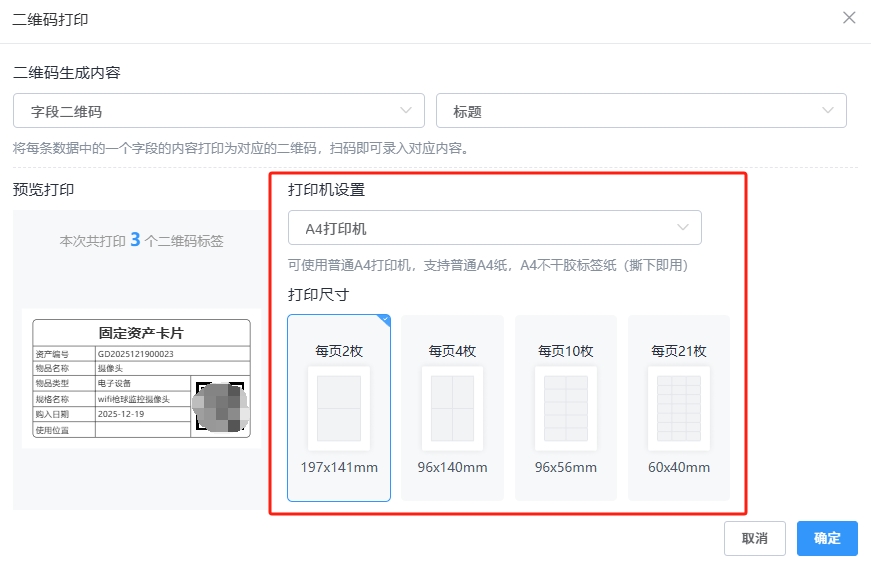Close the 二维码打印 dialog with X
This screenshot has height=563, width=871.
click(849, 18)
